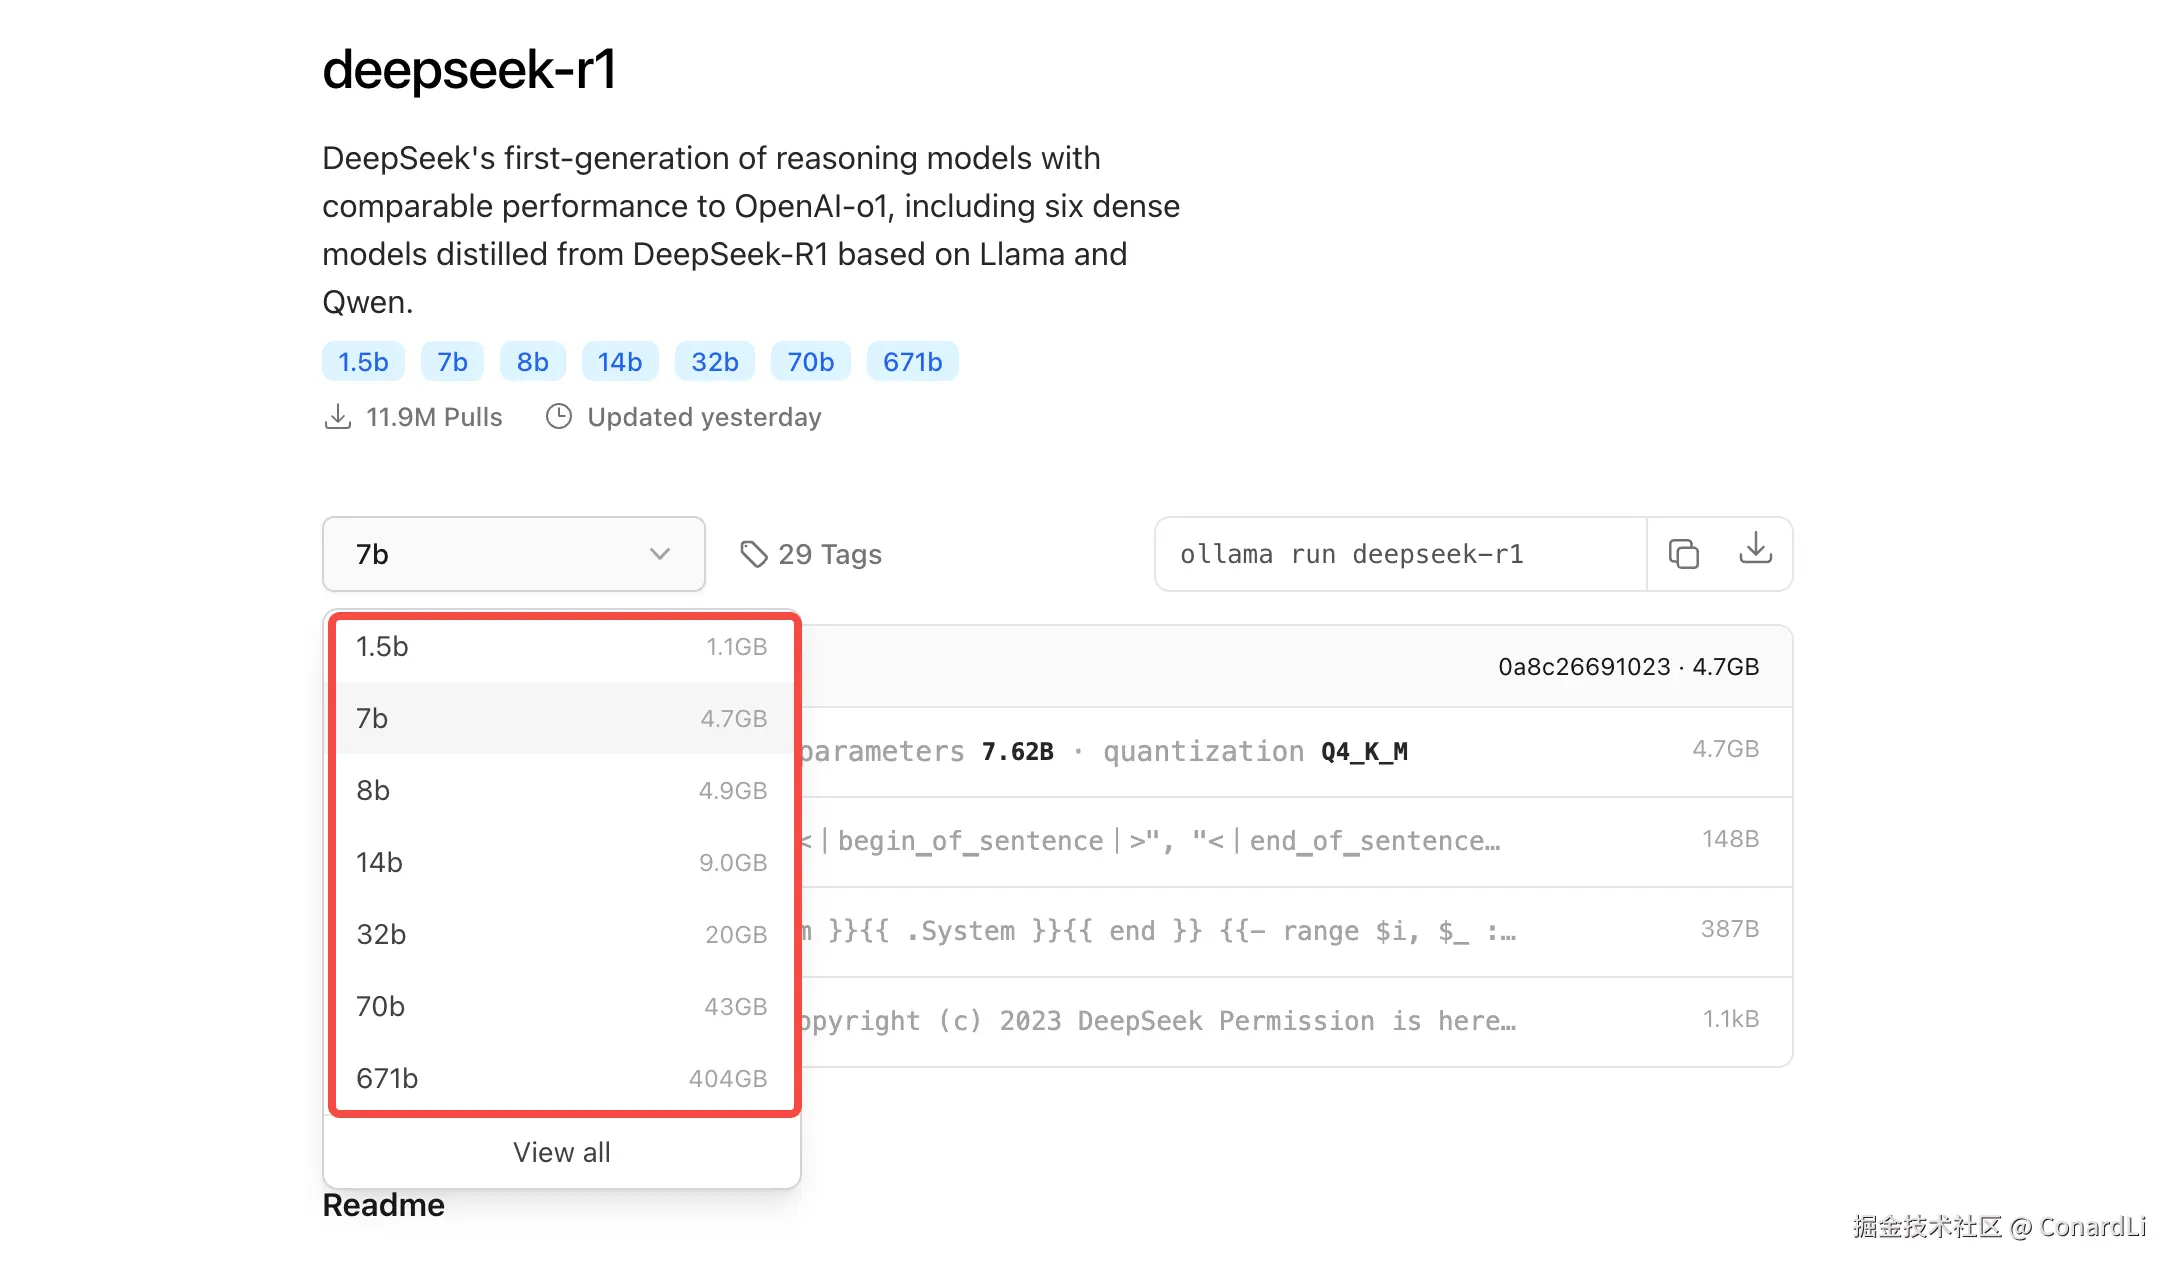Click the pulls download icon
Screen dimensions: 2178x1272
pyautogui.click(x=338, y=417)
